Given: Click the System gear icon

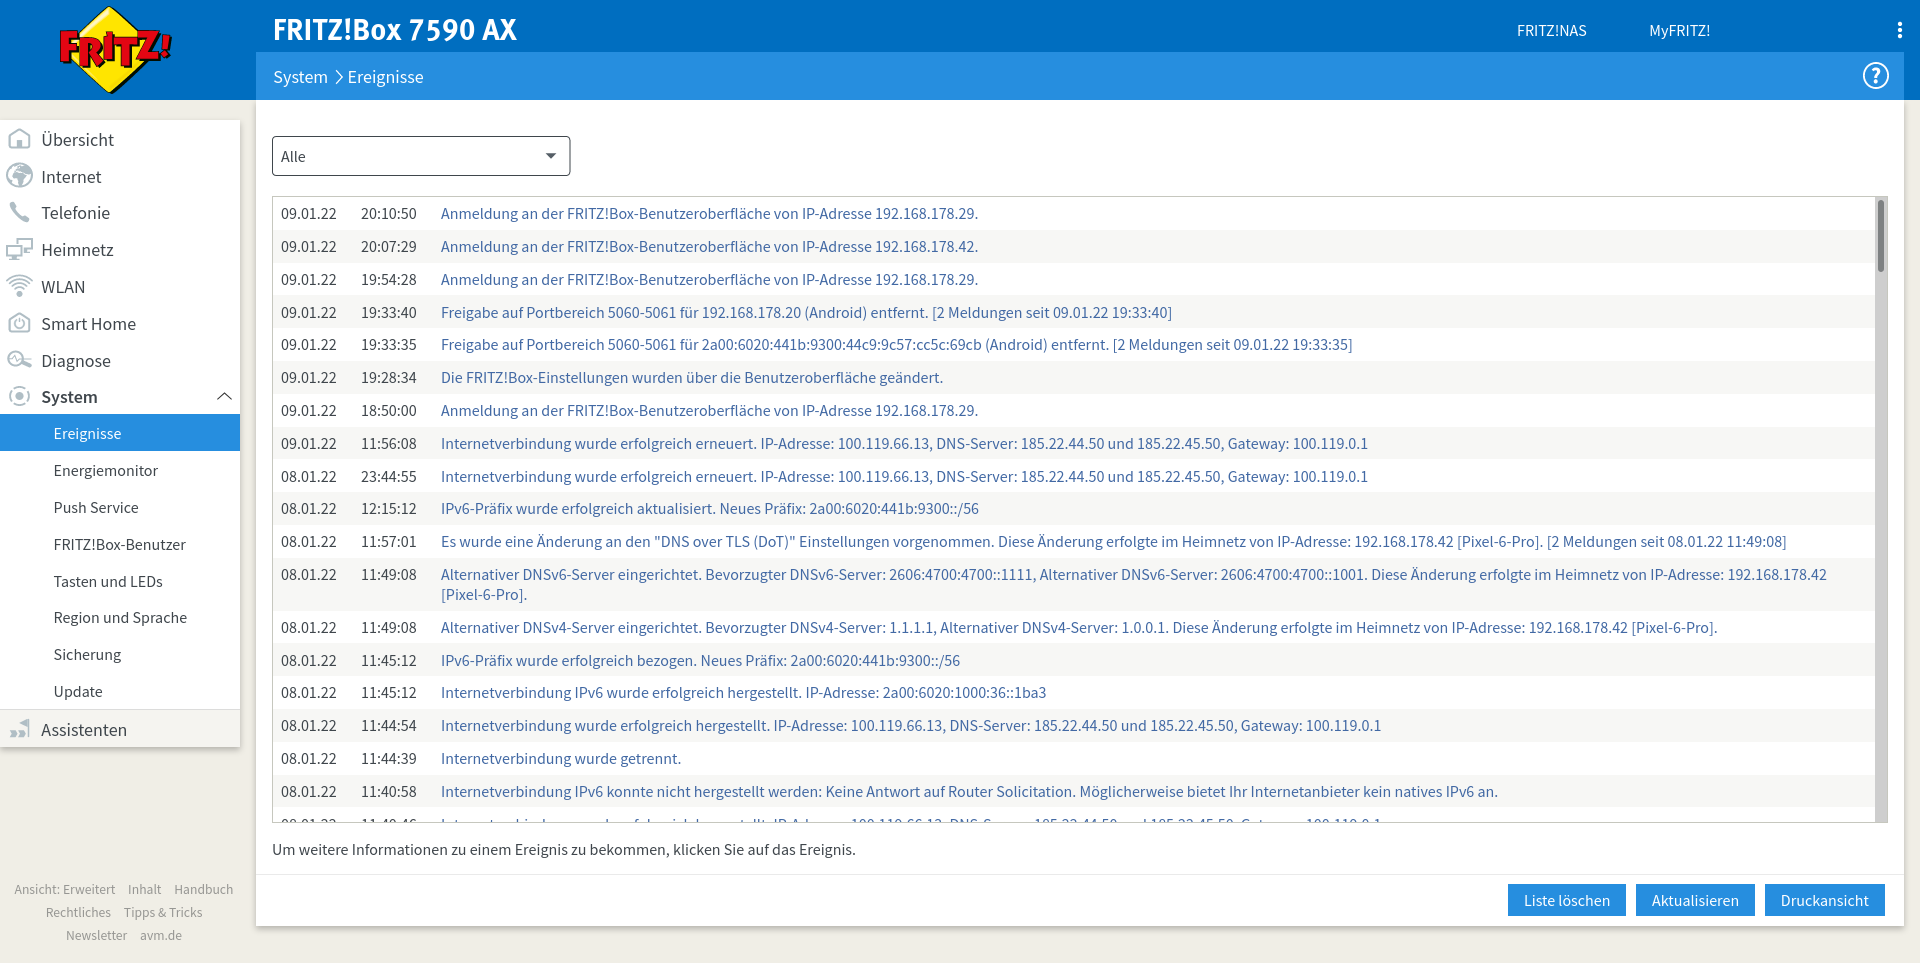Looking at the screenshot, I should click(x=19, y=396).
